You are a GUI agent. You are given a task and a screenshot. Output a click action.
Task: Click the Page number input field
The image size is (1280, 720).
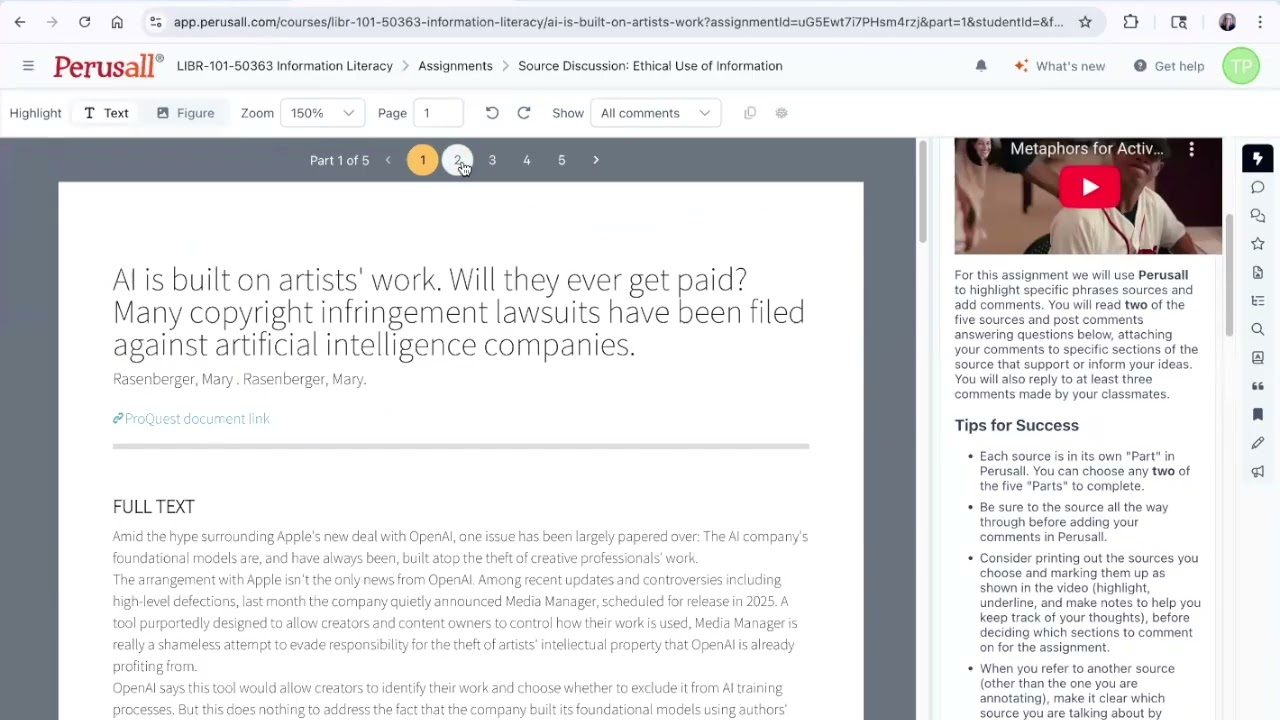tap(439, 113)
